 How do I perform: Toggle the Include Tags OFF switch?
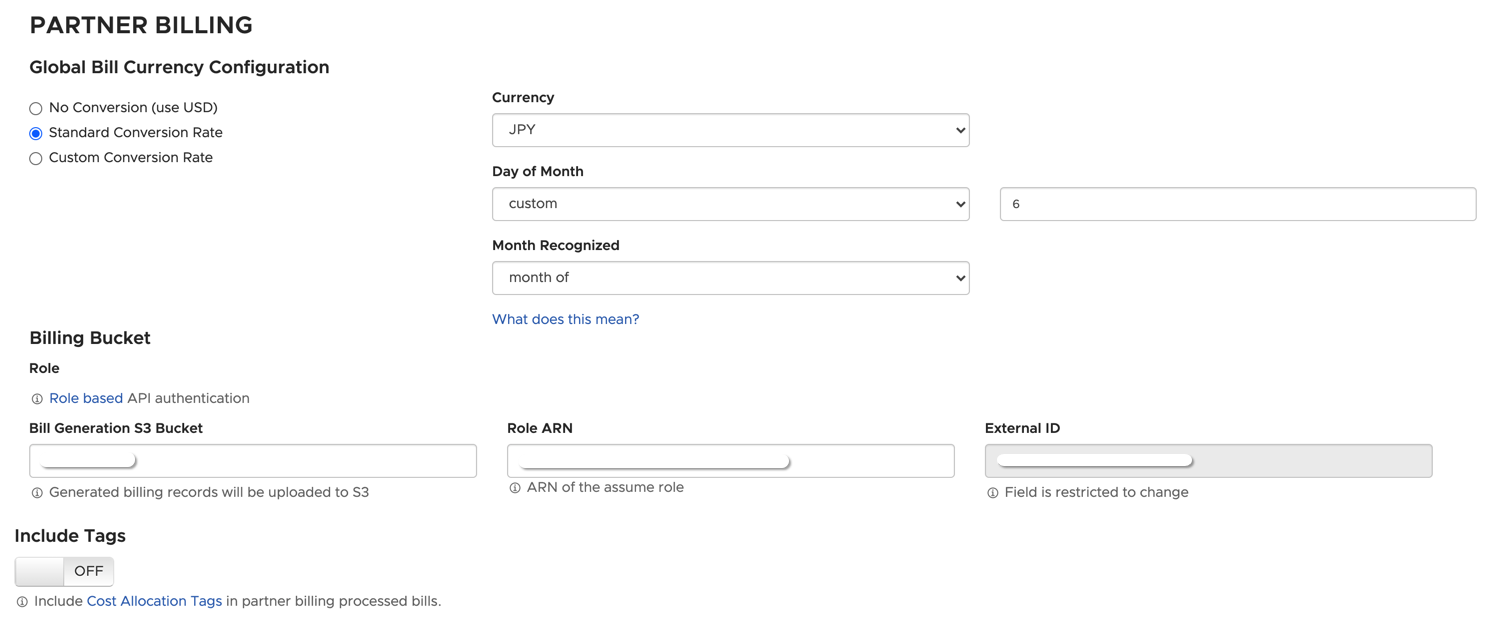point(64,571)
